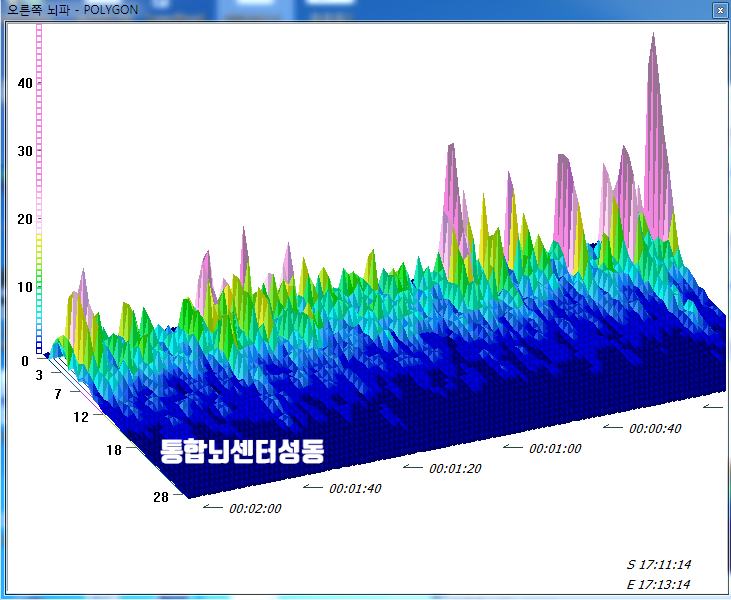
Task: Click the 00:02:00 time marker
Action: pos(255,508)
